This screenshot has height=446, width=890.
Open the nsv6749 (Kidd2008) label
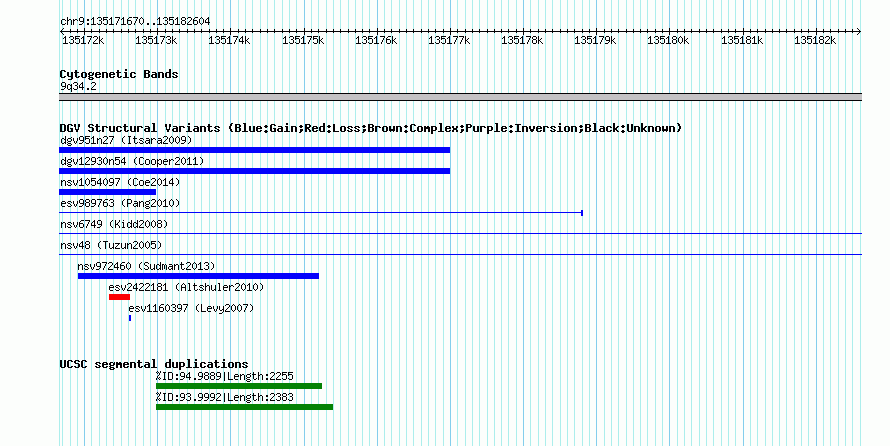click(114, 224)
